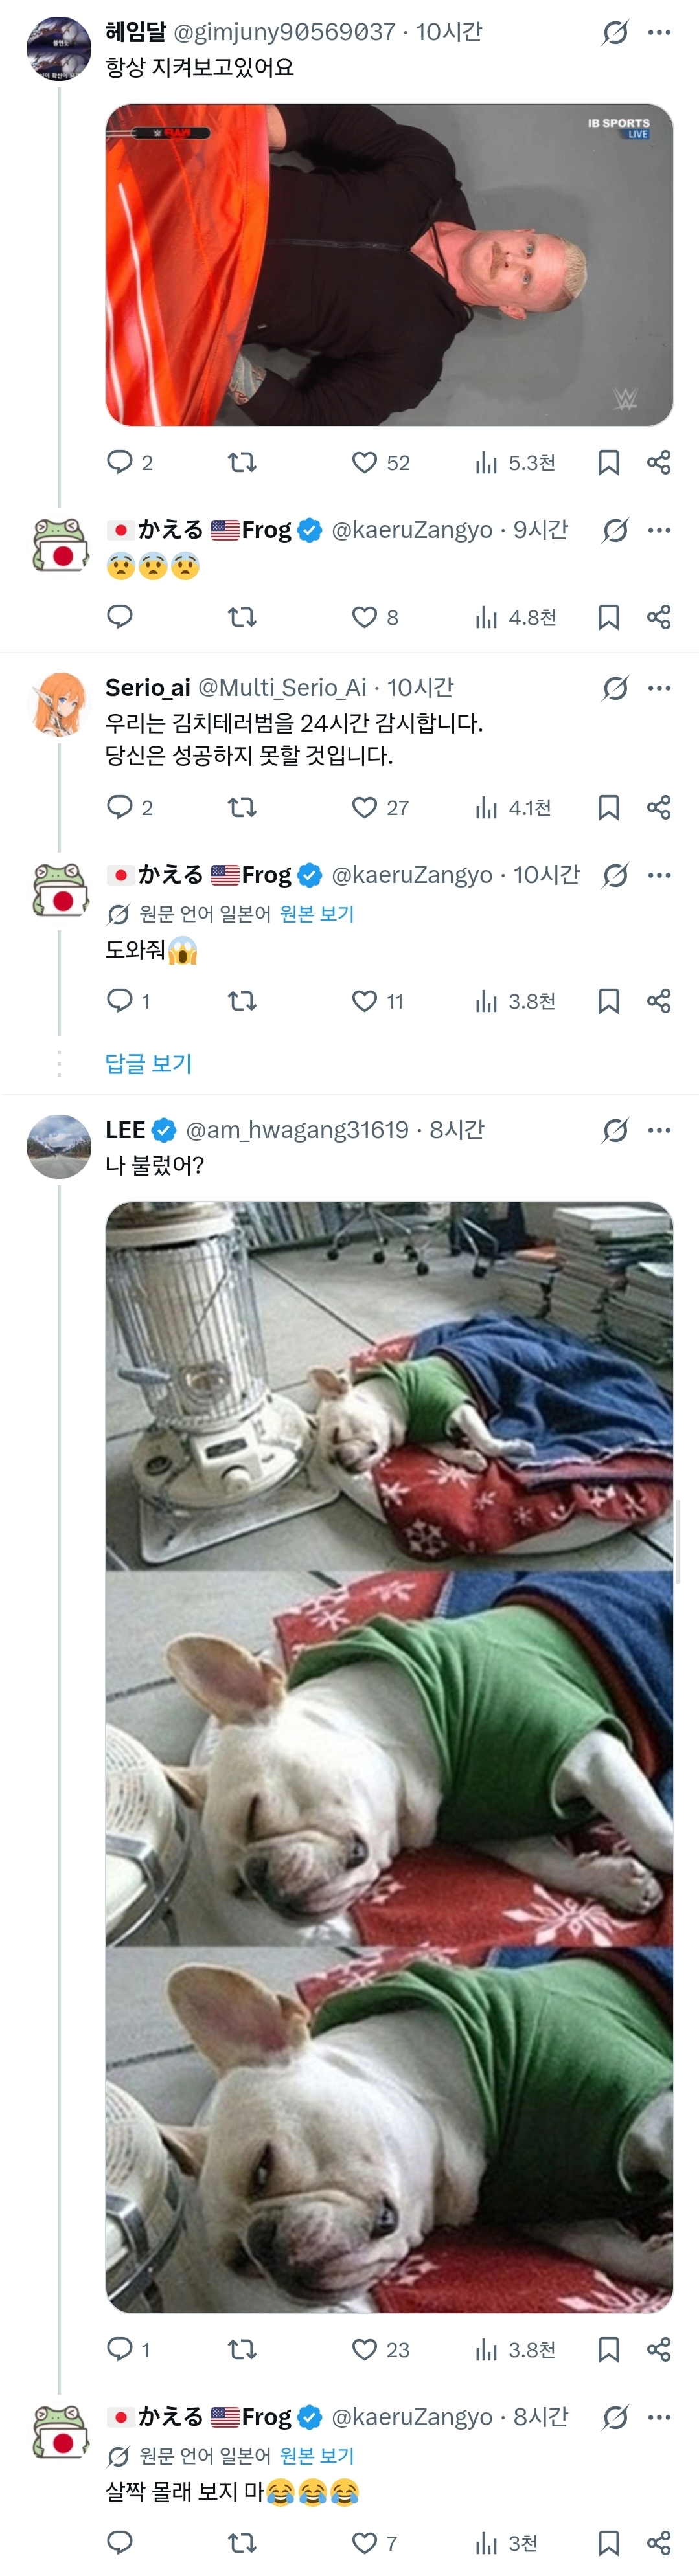Image resolution: width=699 pixels, height=2576 pixels.
Task: Open more options on LEE's tweet
Action: click(659, 1130)
